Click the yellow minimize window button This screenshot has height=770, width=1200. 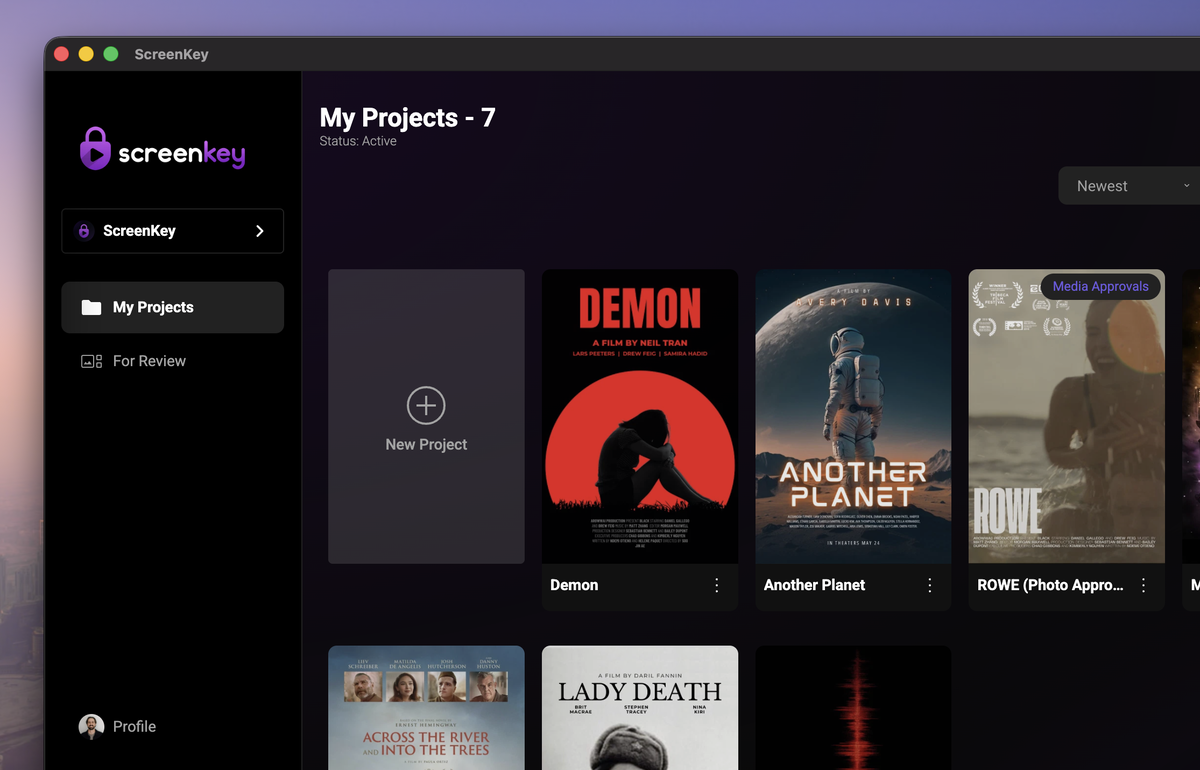pos(86,54)
